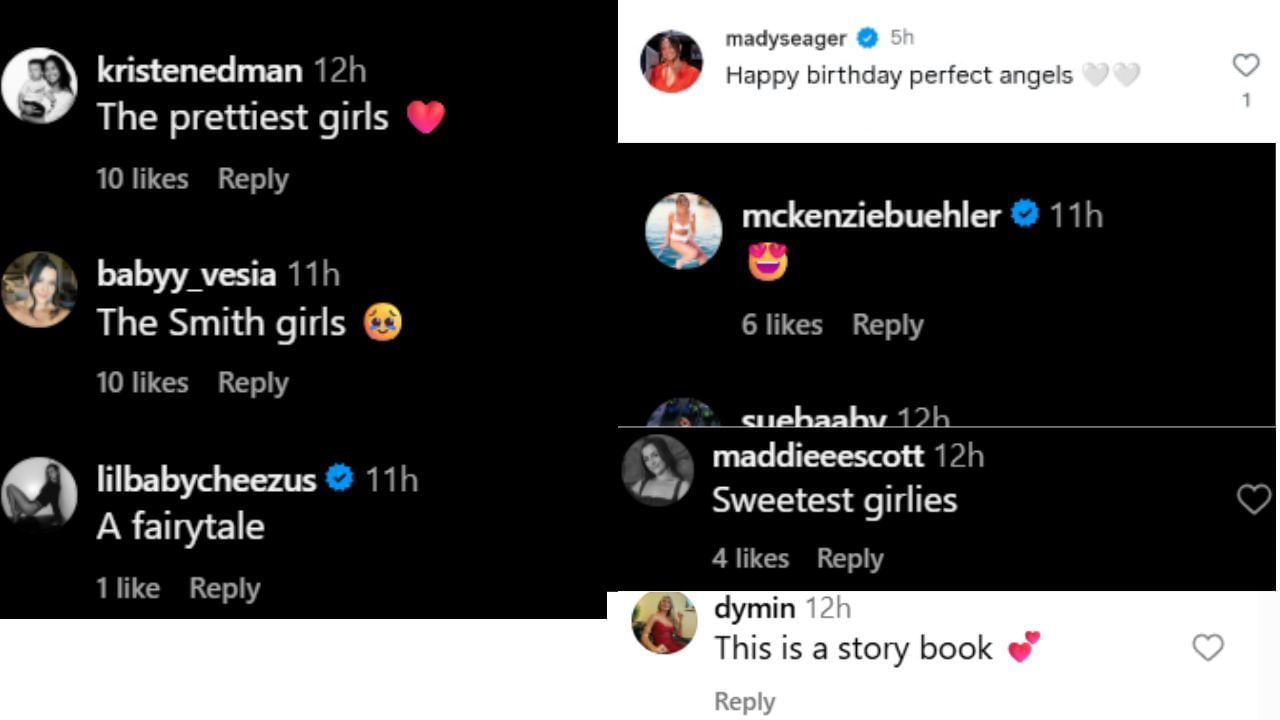
Task: View the 10 likes on kristenedman's comment
Action: [x=142, y=179]
